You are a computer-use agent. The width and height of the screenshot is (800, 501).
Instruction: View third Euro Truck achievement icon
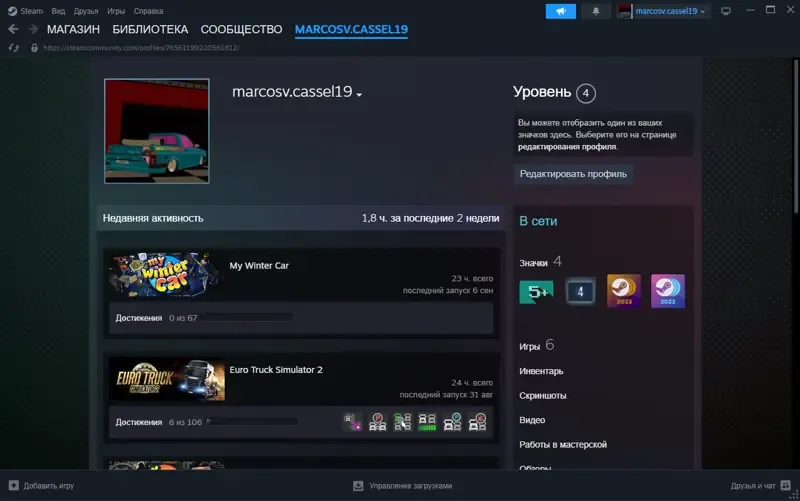(403, 422)
